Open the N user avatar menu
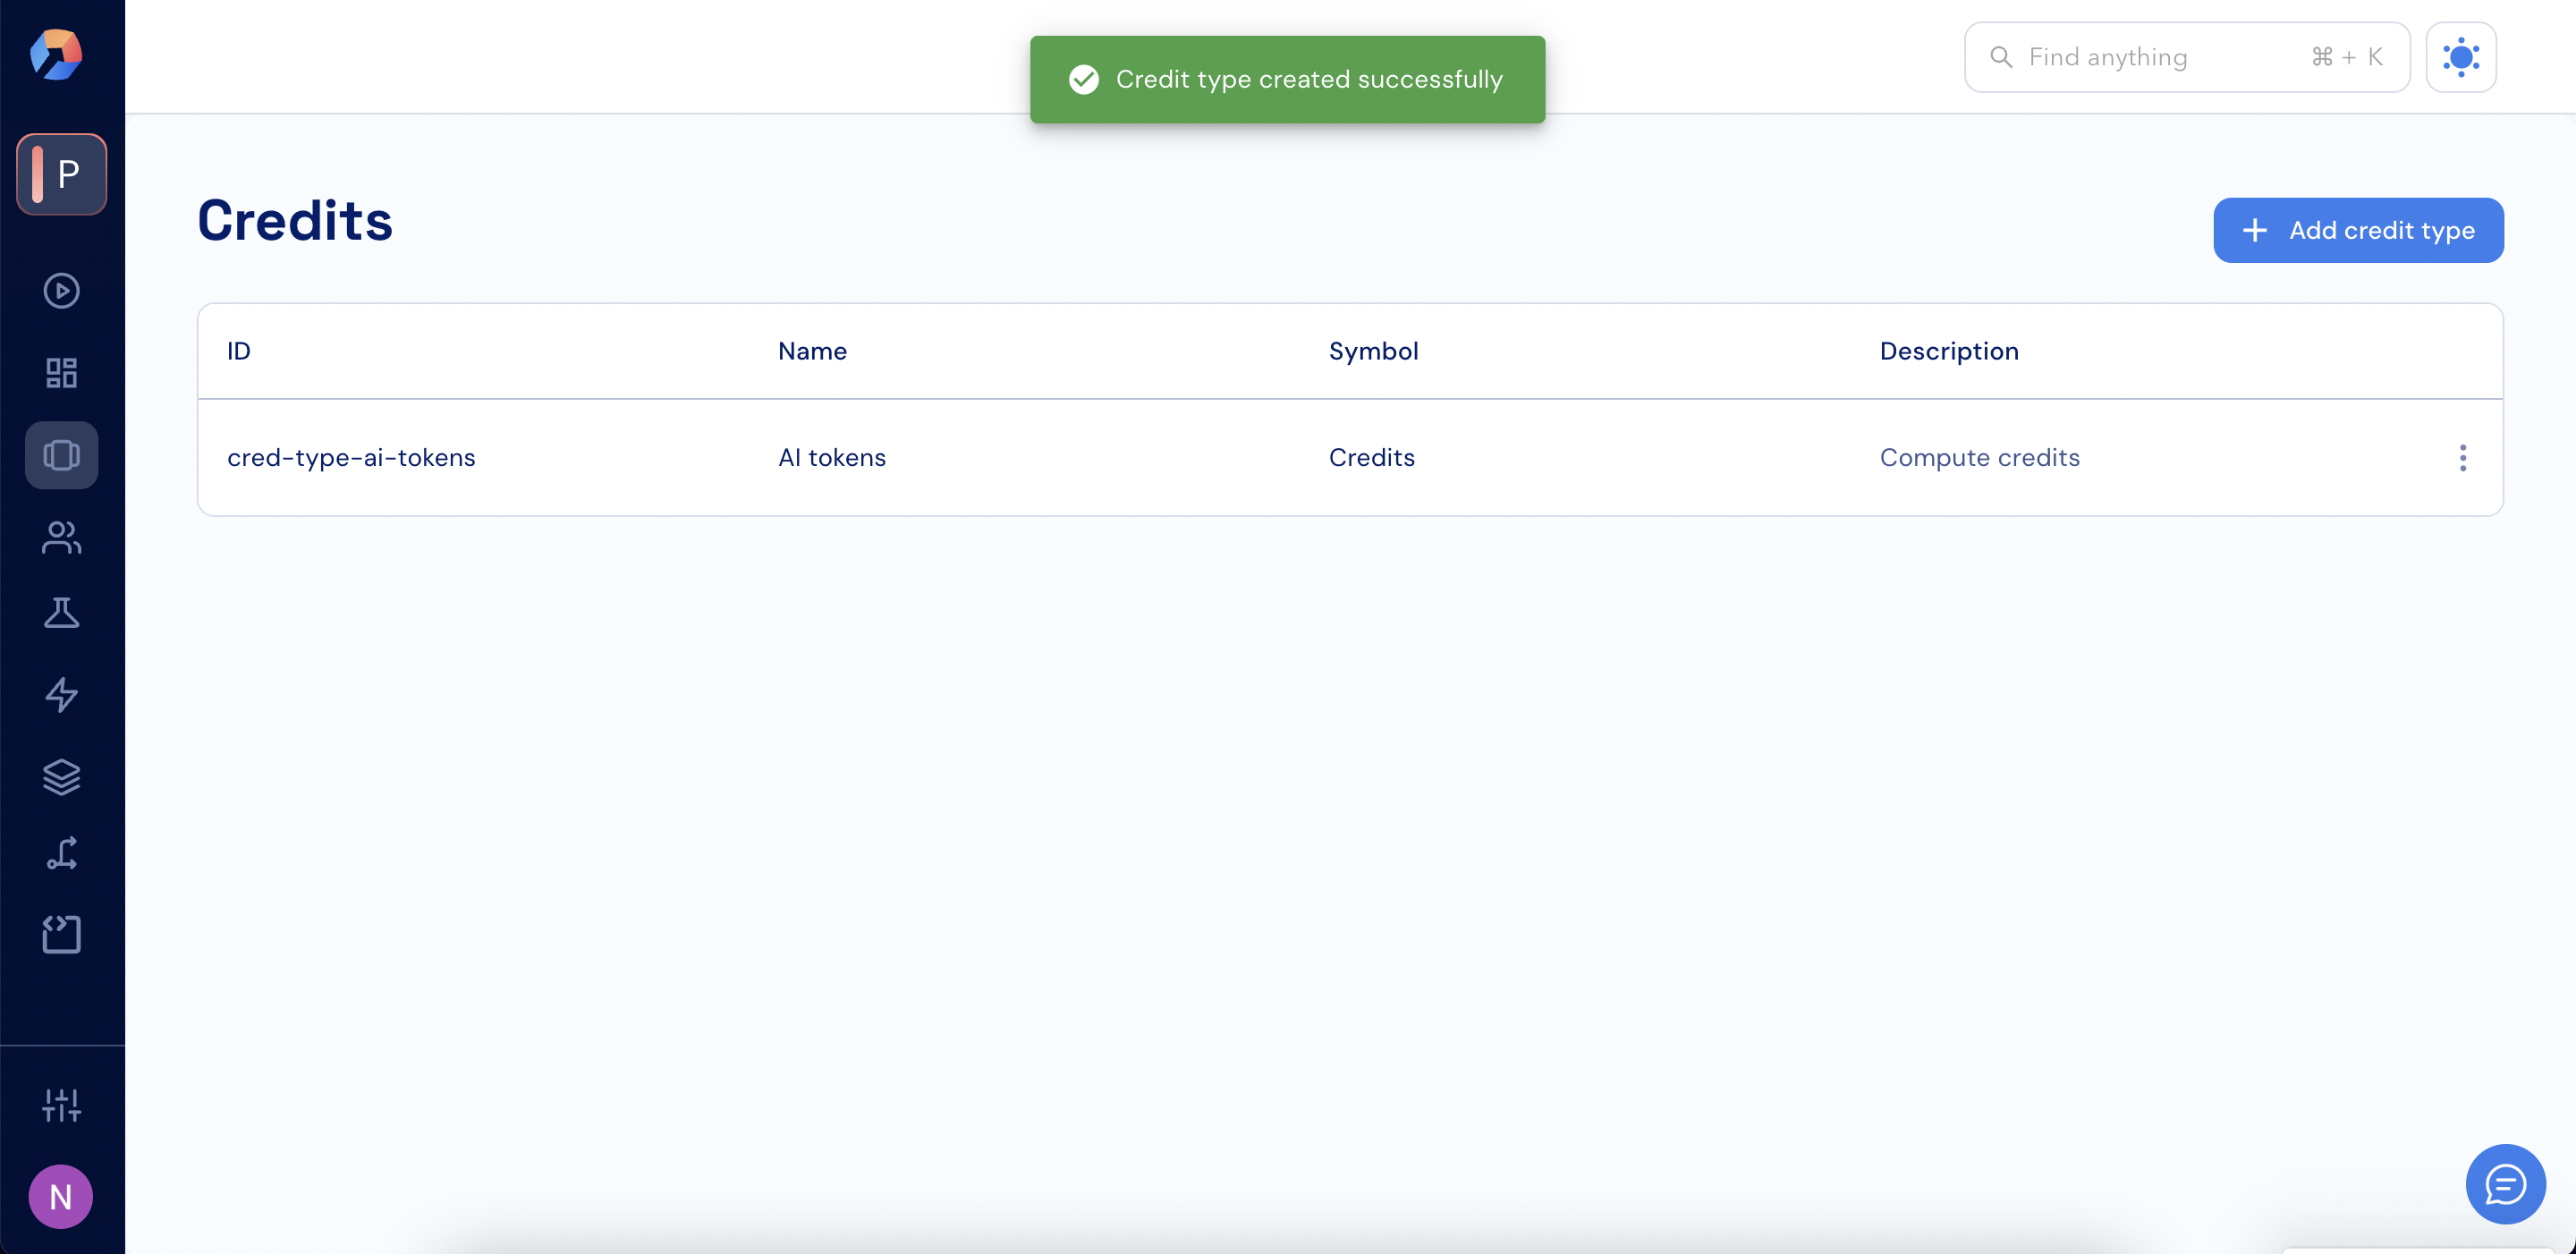This screenshot has width=2576, height=1254. pos(61,1197)
